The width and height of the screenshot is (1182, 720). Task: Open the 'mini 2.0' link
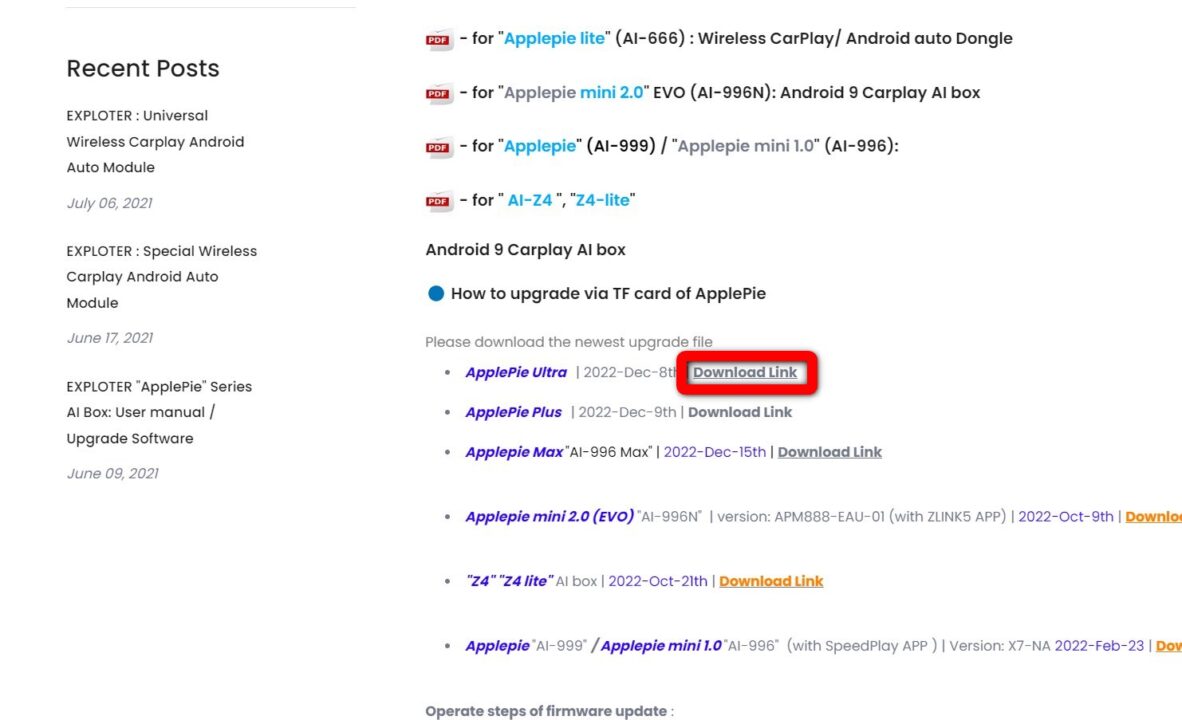pyautogui.click(x=611, y=93)
